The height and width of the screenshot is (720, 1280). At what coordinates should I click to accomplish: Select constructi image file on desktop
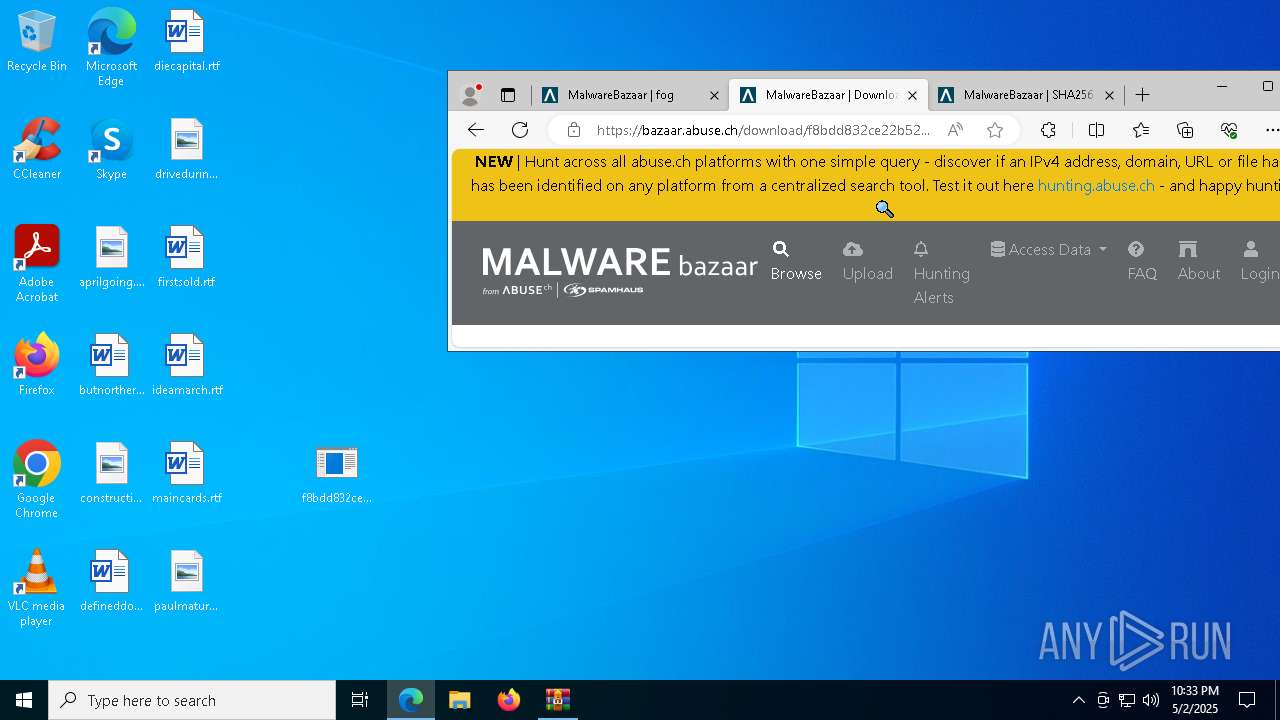(111, 473)
